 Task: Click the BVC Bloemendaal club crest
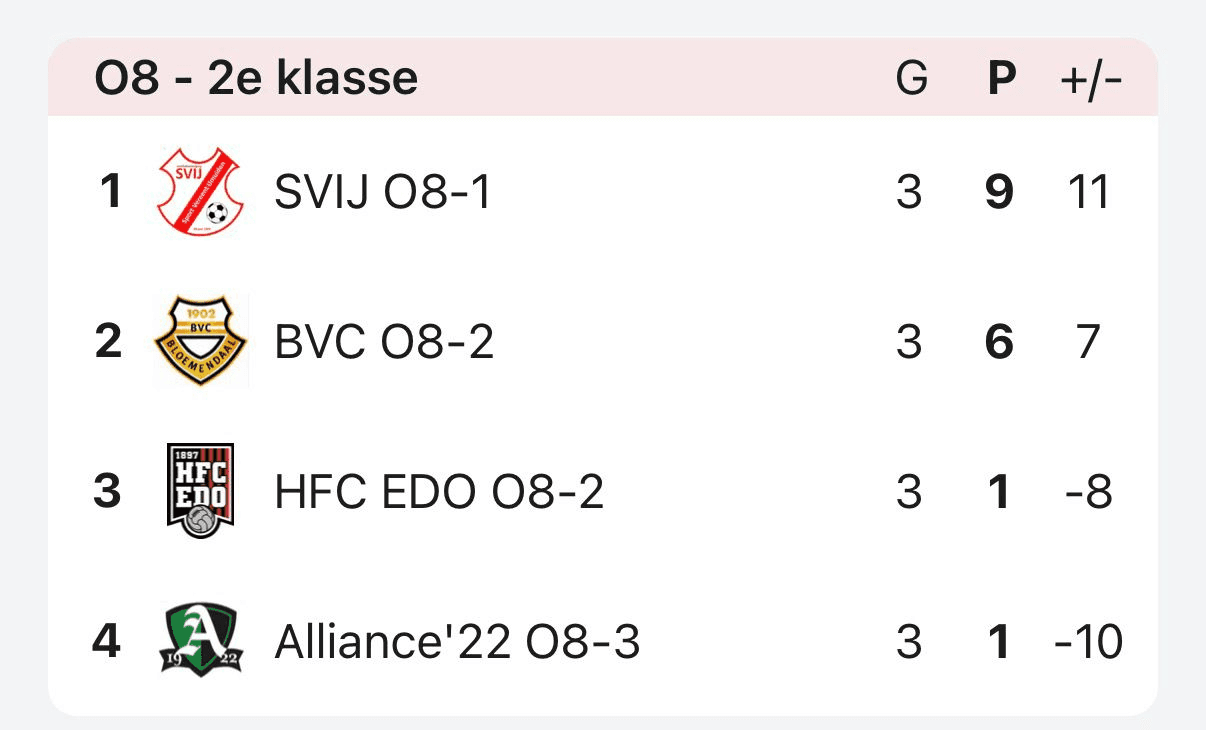[200, 341]
